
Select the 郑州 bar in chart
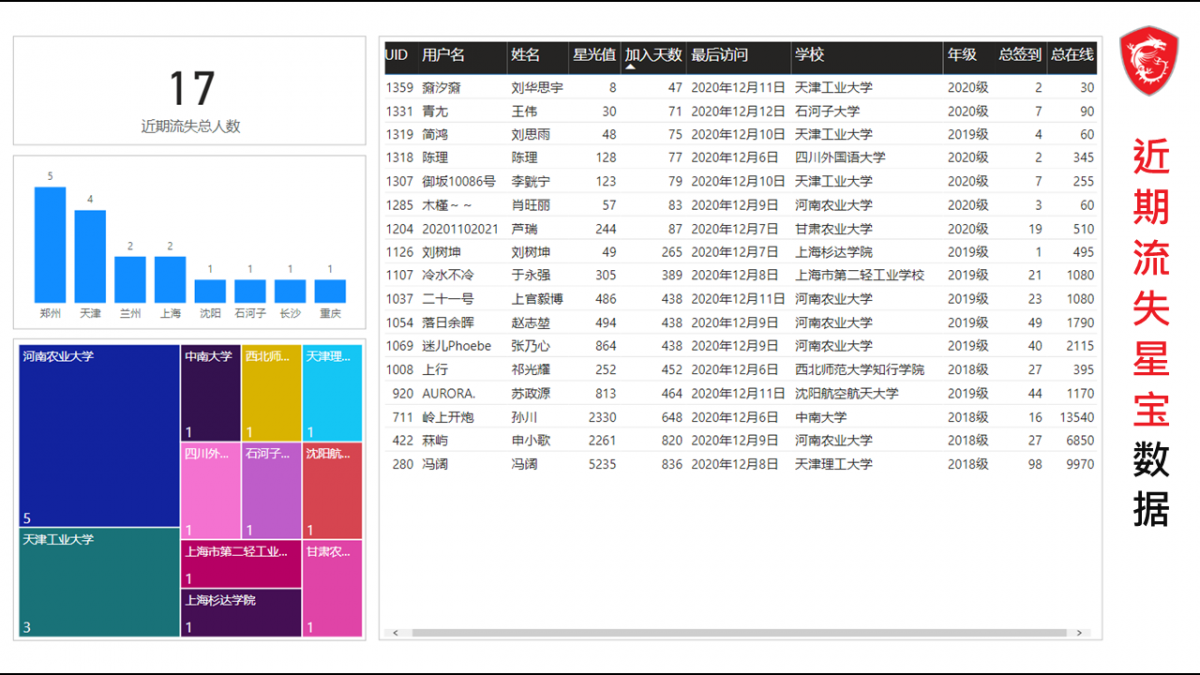coord(50,245)
